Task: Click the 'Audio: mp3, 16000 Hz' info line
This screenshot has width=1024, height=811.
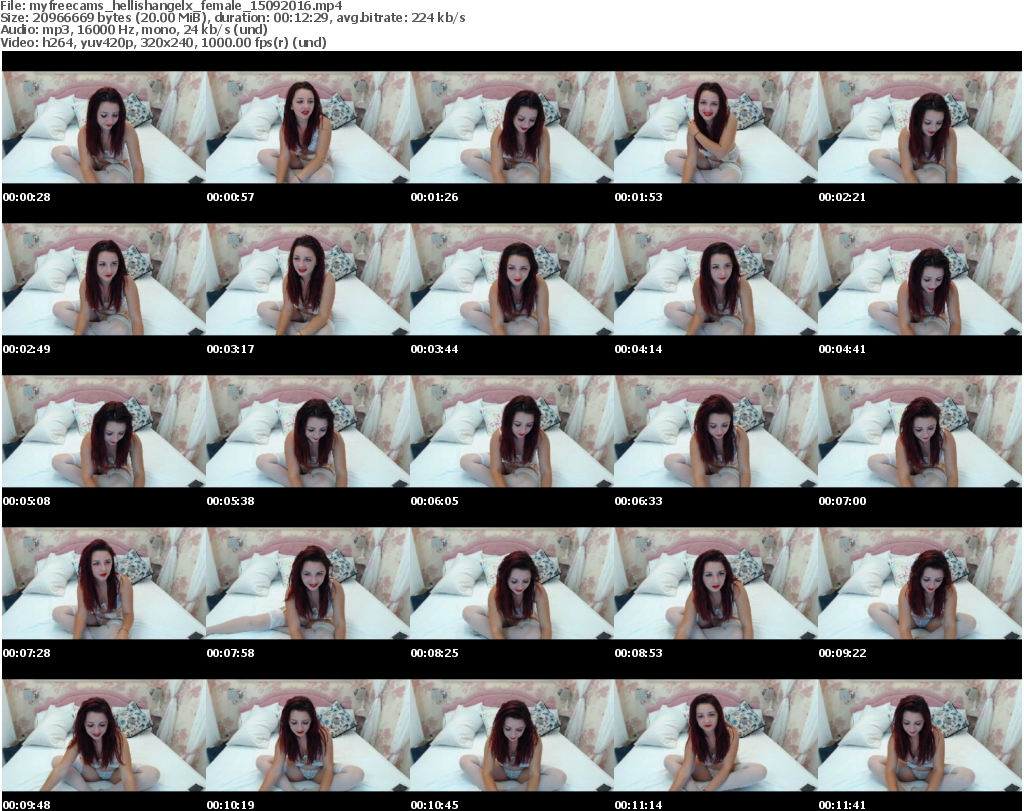Action: [134, 30]
